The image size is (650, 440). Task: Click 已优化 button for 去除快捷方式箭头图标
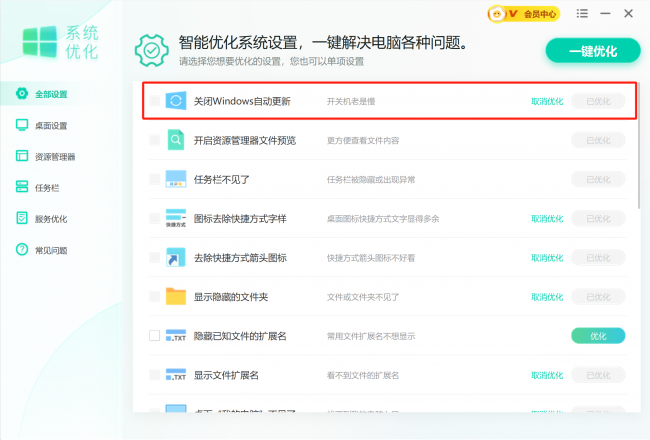click(x=598, y=258)
